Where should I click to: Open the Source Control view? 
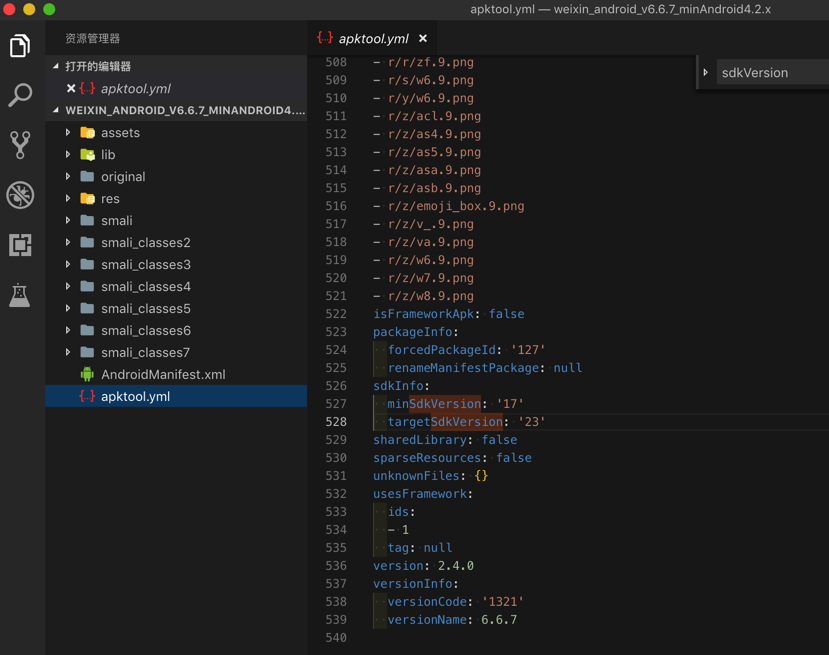pos(20,145)
